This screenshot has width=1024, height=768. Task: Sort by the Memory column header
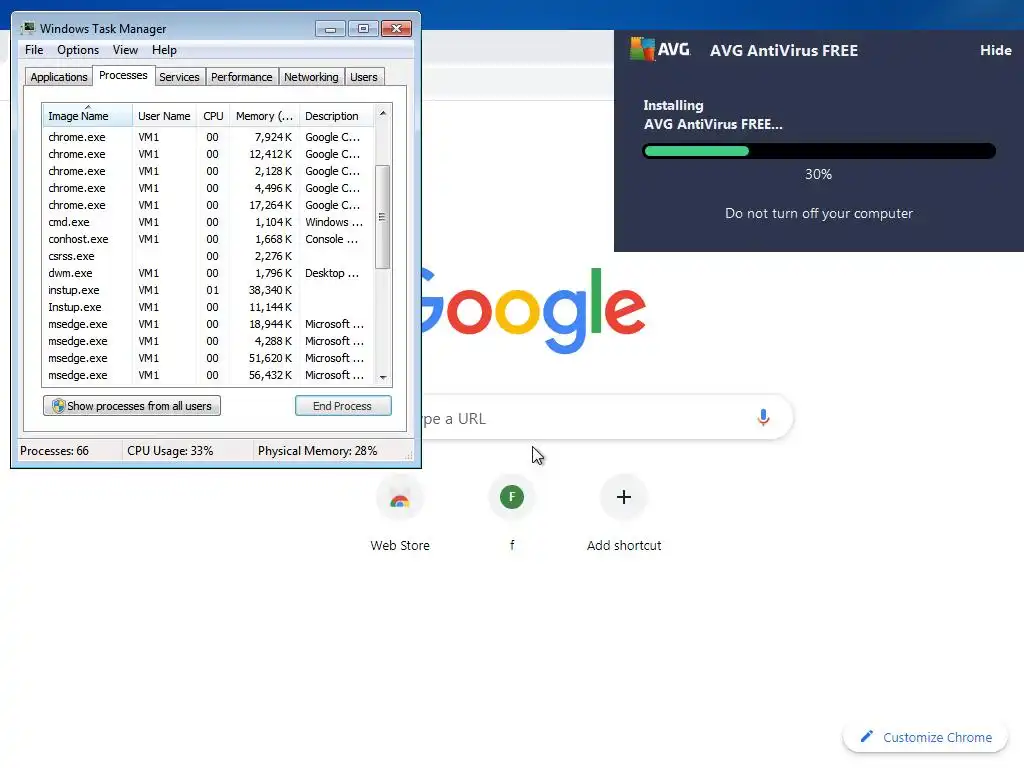(x=264, y=116)
